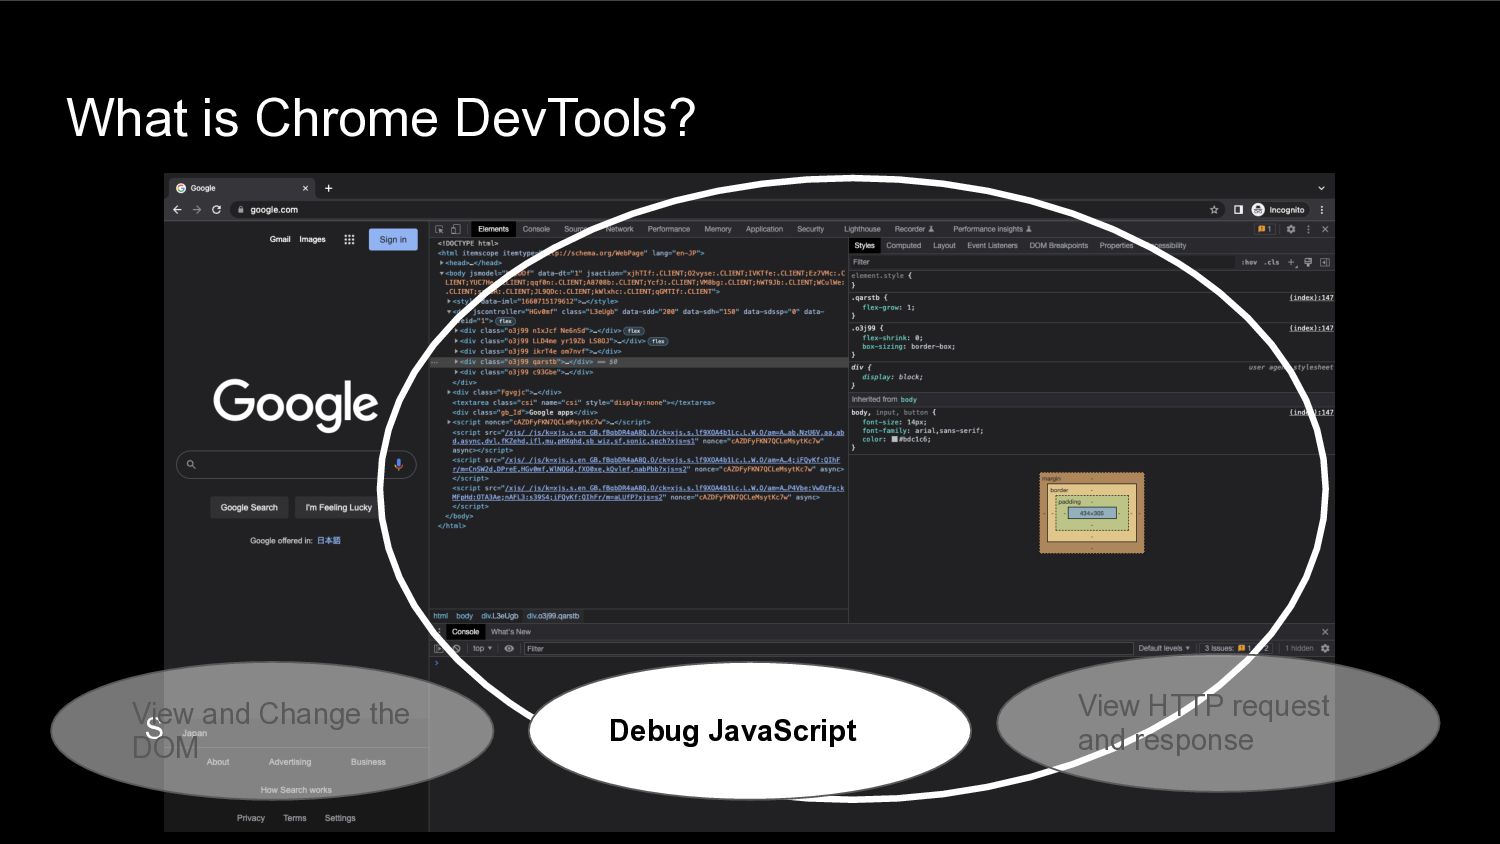Screen dimensions: 1500x844
Task: Clear console with the block icon
Action: point(456,648)
